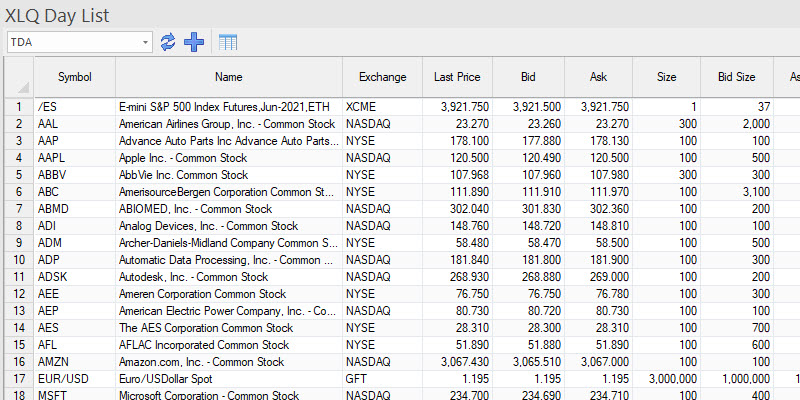Click the Amazon.com, Inc. name cell
800x400 pixels.
pos(229,362)
